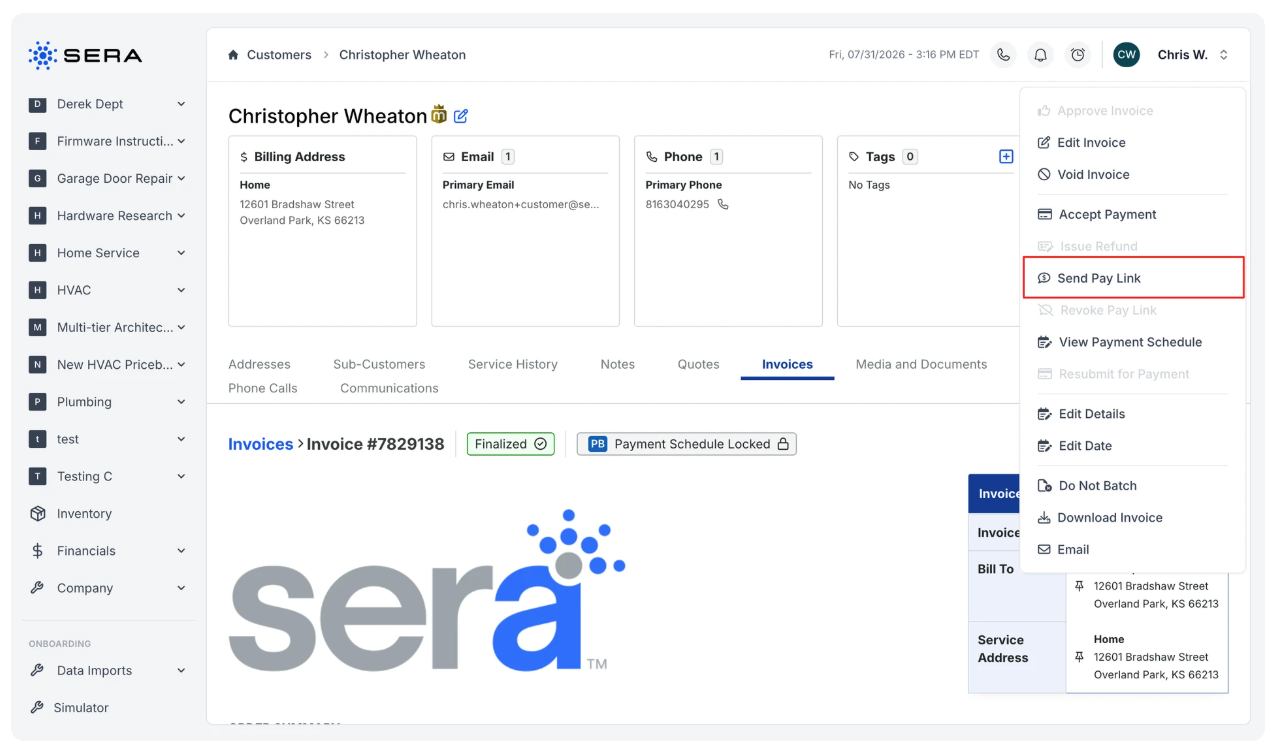Screen dimensions: 1269x745
Task: Click the P icon for Plumbing
Action: tap(38, 402)
